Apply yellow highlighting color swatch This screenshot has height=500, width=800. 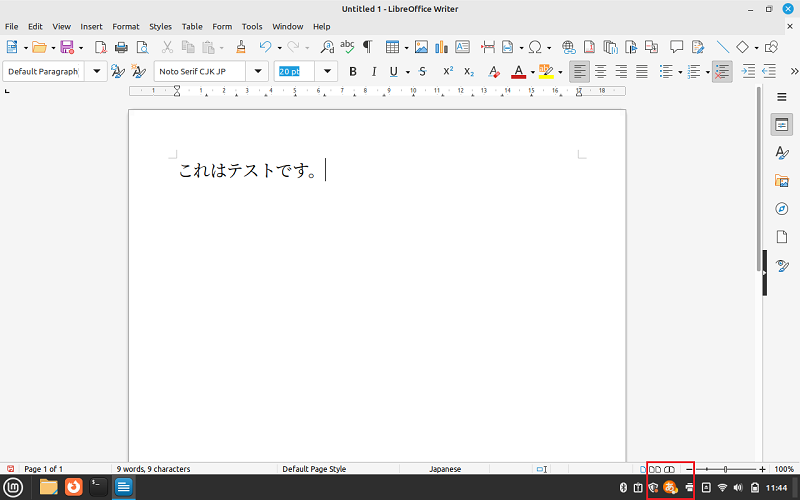pos(546,72)
